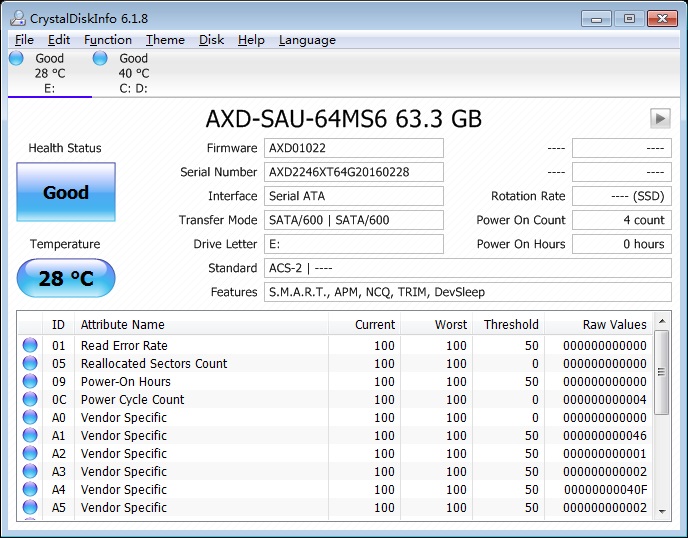
Task: Click the next disk arrow button
Action: [660, 118]
